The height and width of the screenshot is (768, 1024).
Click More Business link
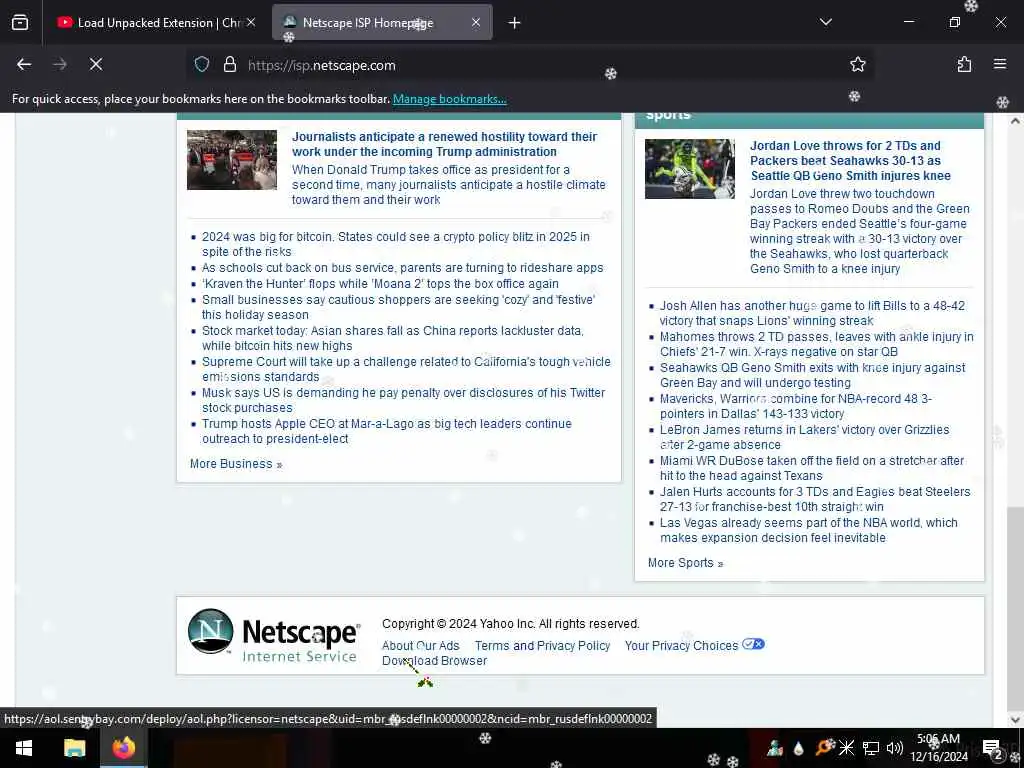click(236, 464)
